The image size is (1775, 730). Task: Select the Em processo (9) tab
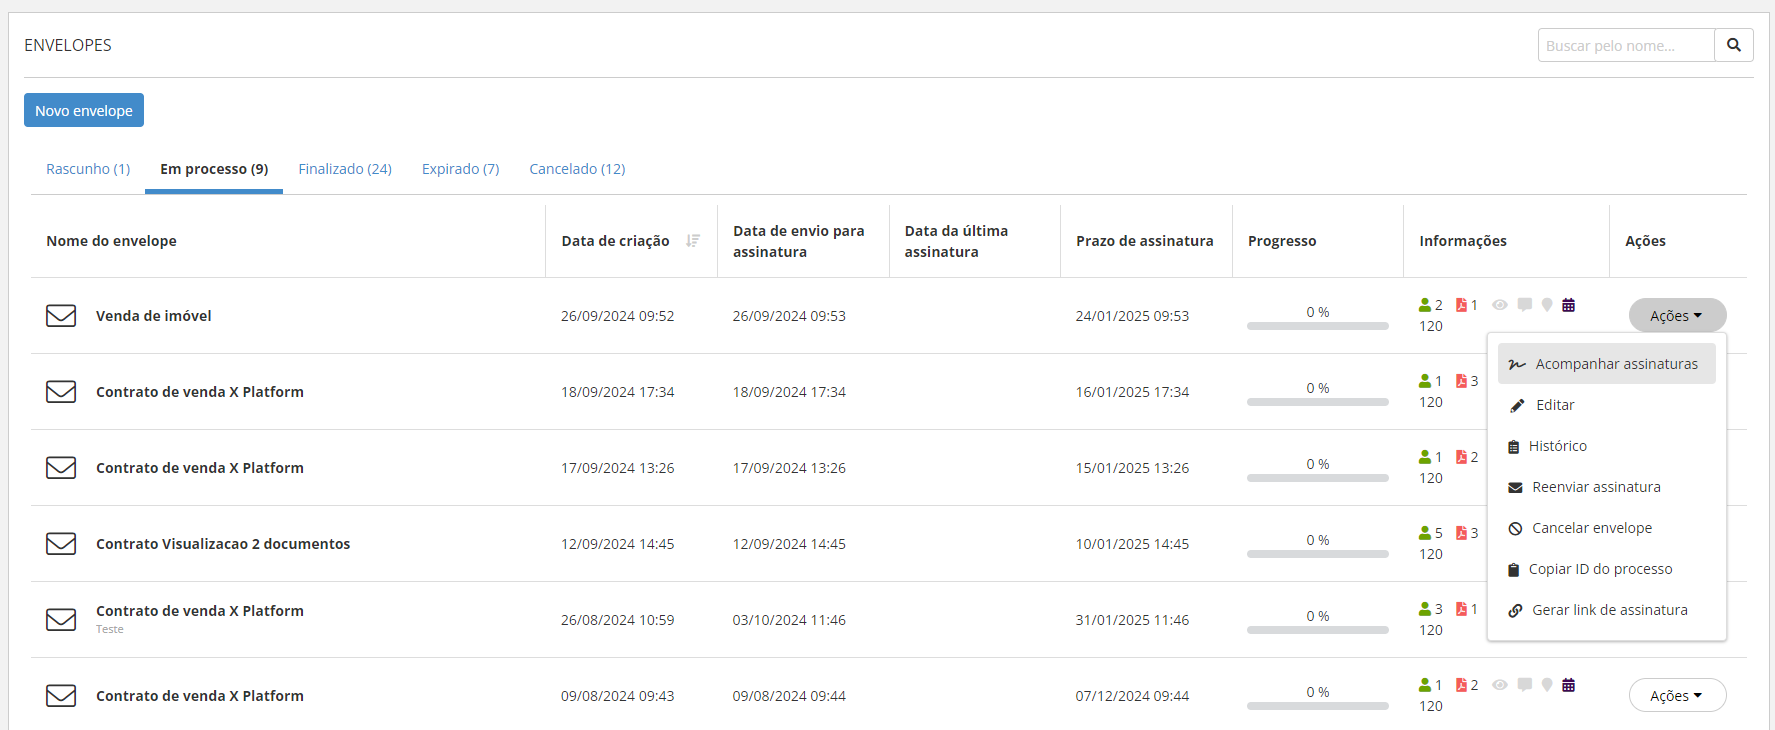tap(214, 169)
